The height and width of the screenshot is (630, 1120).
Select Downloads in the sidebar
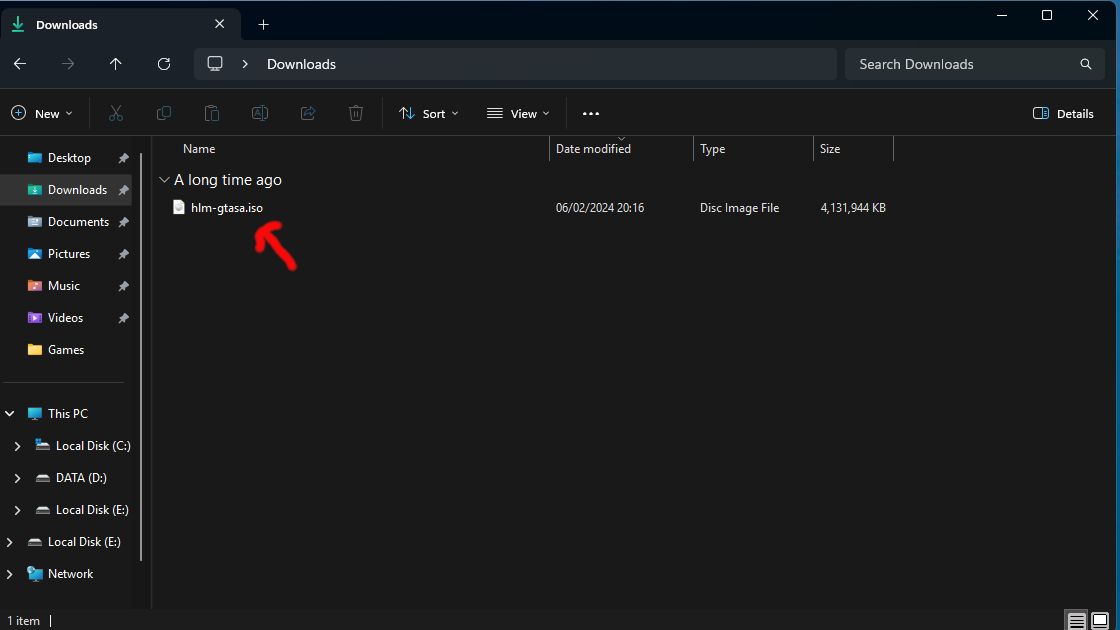[66, 190]
